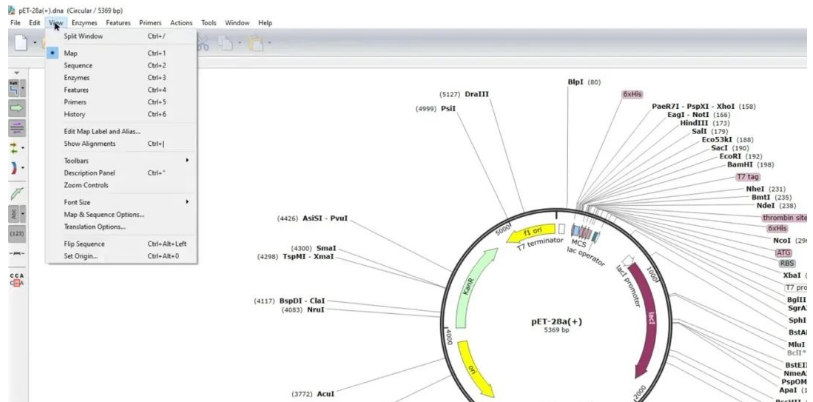Click the HindIII enzyme site label
Screen dimensions: 813x402
click(694, 123)
